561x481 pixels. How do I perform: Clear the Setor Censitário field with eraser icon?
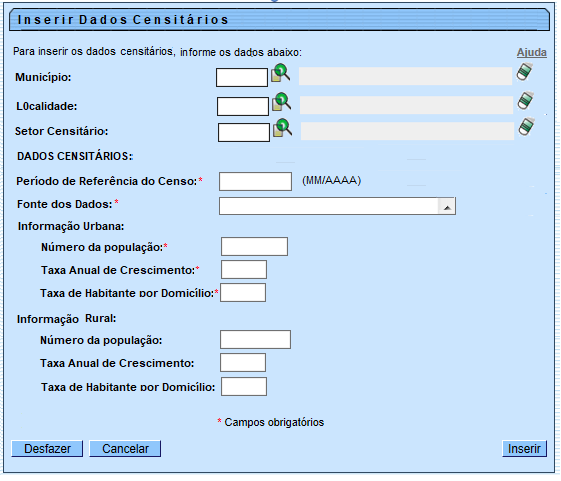pos(527,127)
